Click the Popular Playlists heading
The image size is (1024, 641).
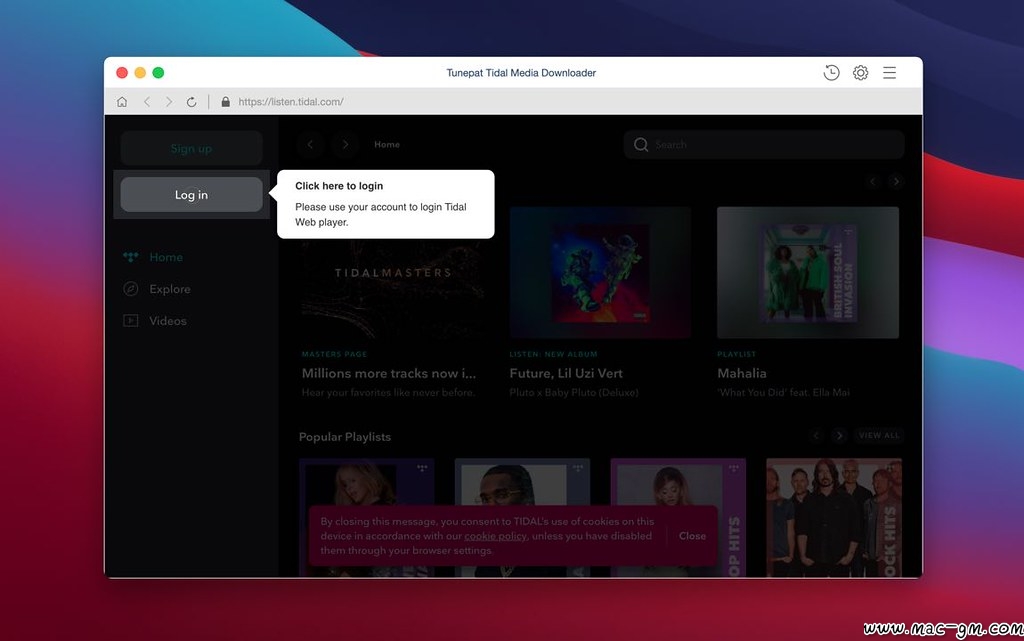tap(345, 437)
